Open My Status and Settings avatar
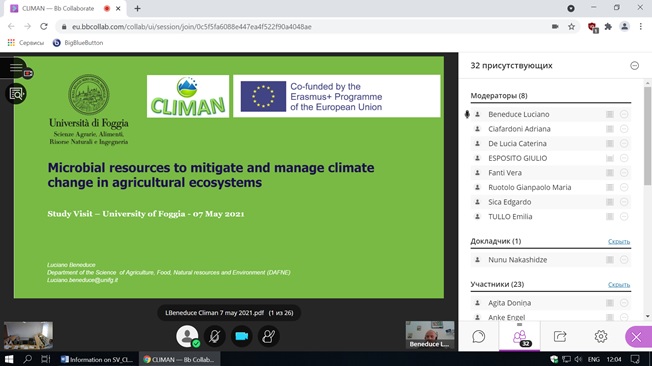 [188, 336]
